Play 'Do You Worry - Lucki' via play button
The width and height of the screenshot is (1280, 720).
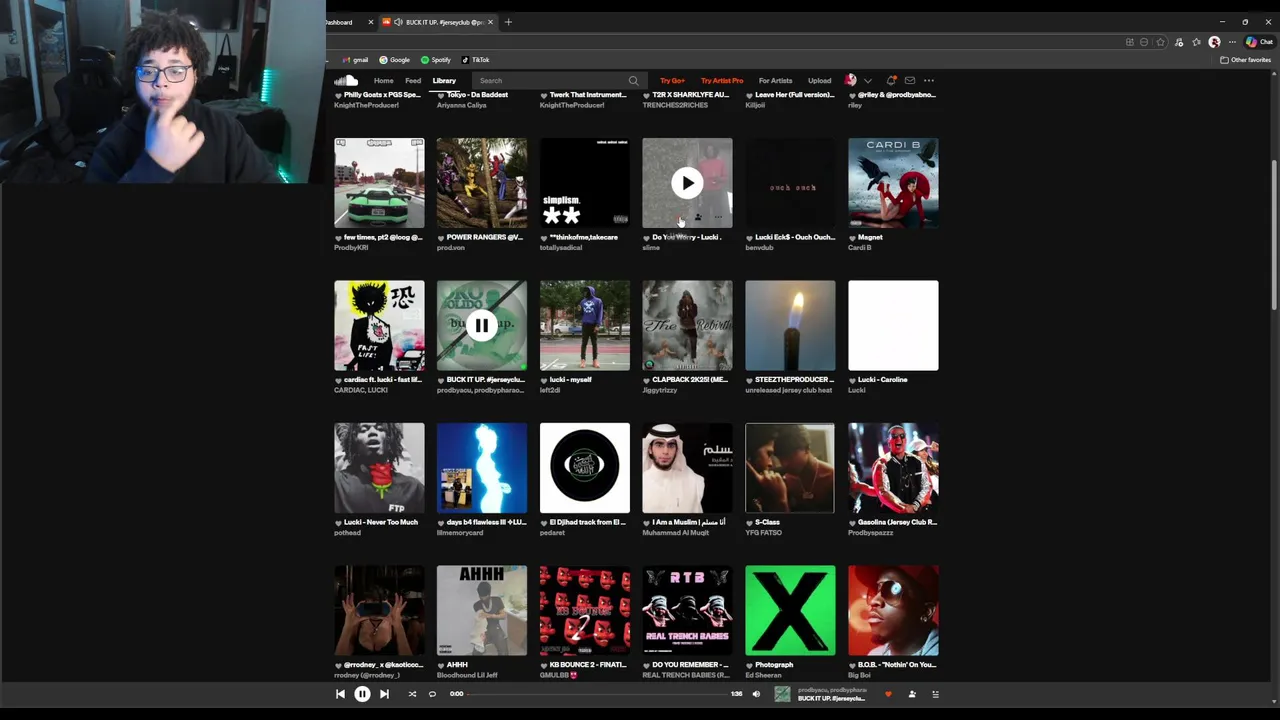click(687, 183)
